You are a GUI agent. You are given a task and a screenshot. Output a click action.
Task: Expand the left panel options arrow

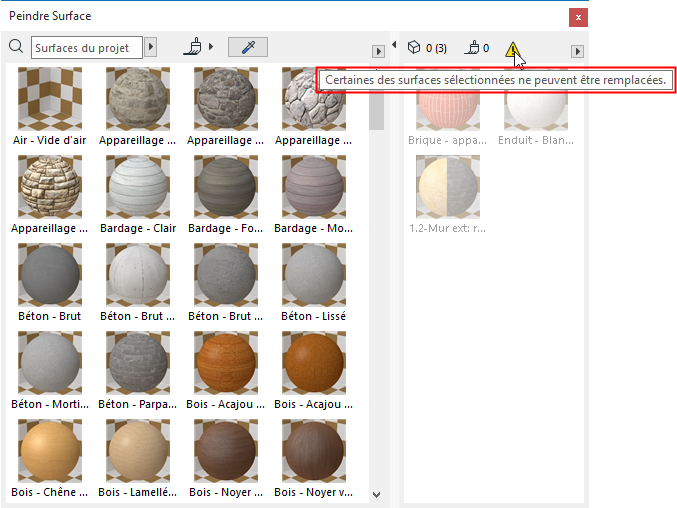pyautogui.click(x=378, y=51)
